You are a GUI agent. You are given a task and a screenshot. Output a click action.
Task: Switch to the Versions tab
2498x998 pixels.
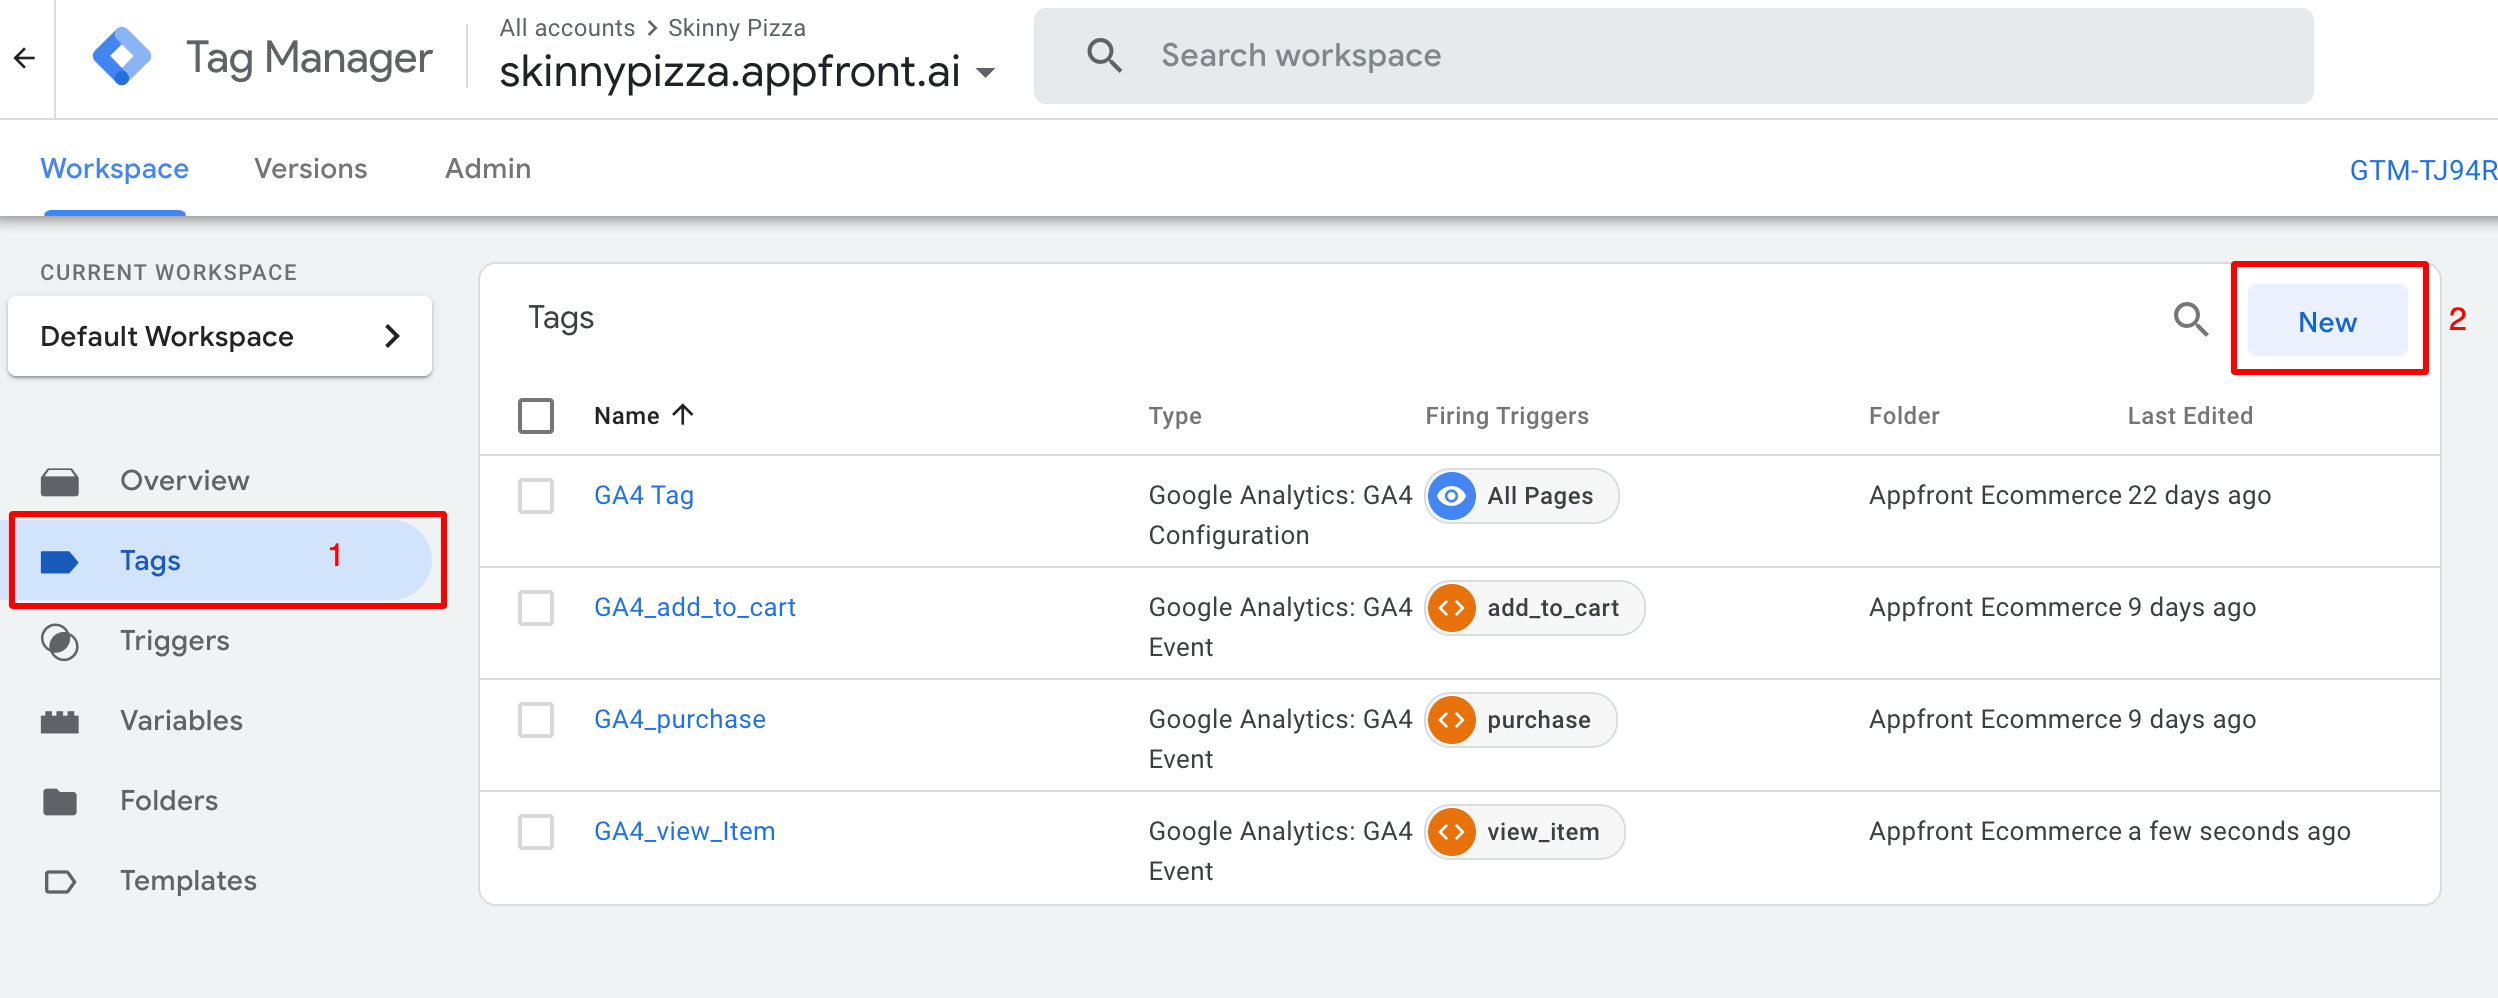pyautogui.click(x=311, y=168)
